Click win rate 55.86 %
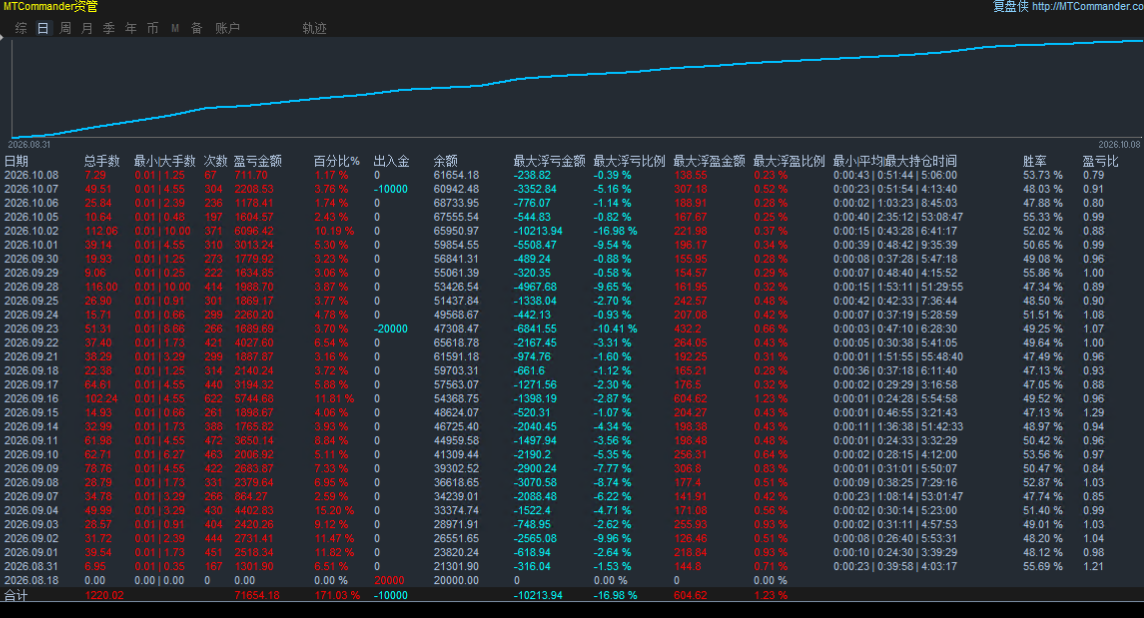 coord(1043,273)
